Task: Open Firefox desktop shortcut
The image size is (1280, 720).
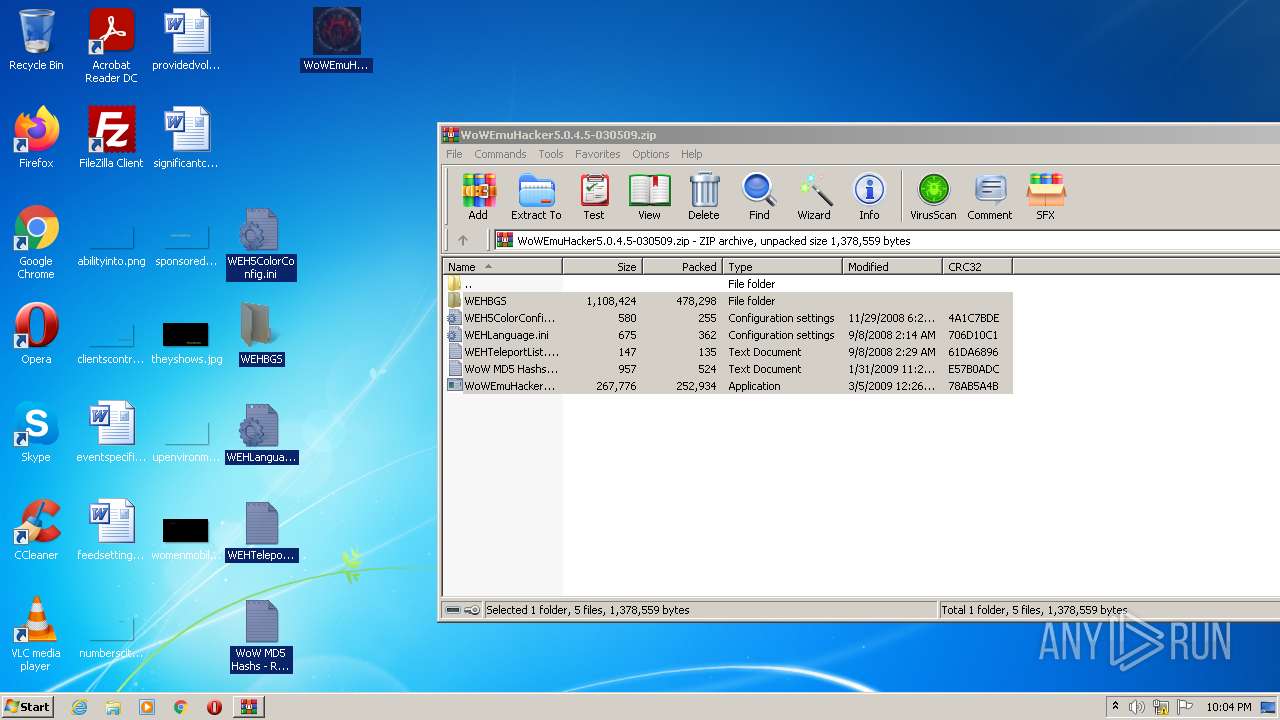Action: tap(36, 138)
